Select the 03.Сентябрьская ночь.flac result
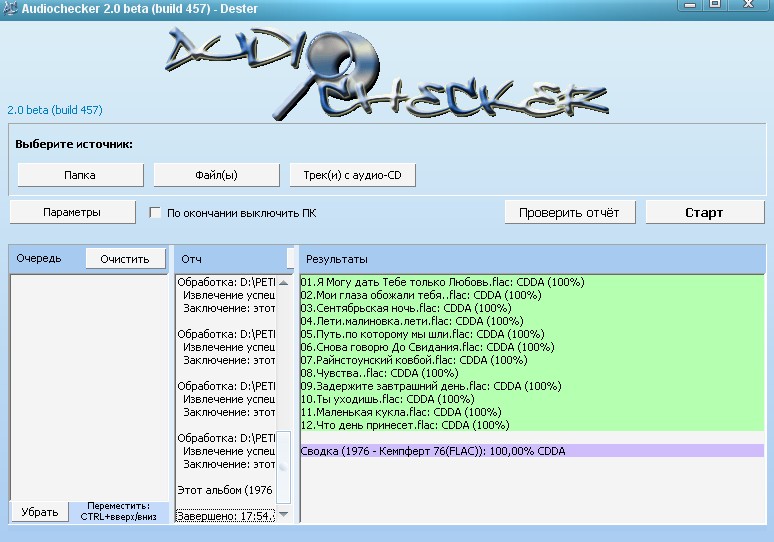Image resolution: width=774 pixels, height=542 pixels. click(x=400, y=308)
